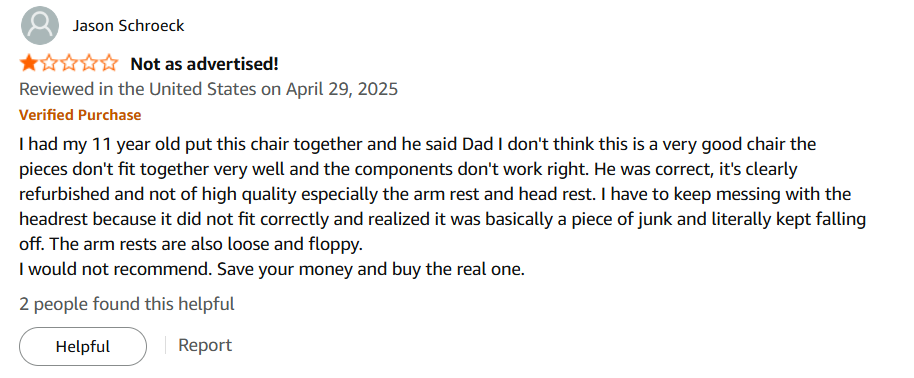Click review line starting 'headrest because it did not fit'
This screenshot has height=378, width=914.
tap(442, 220)
